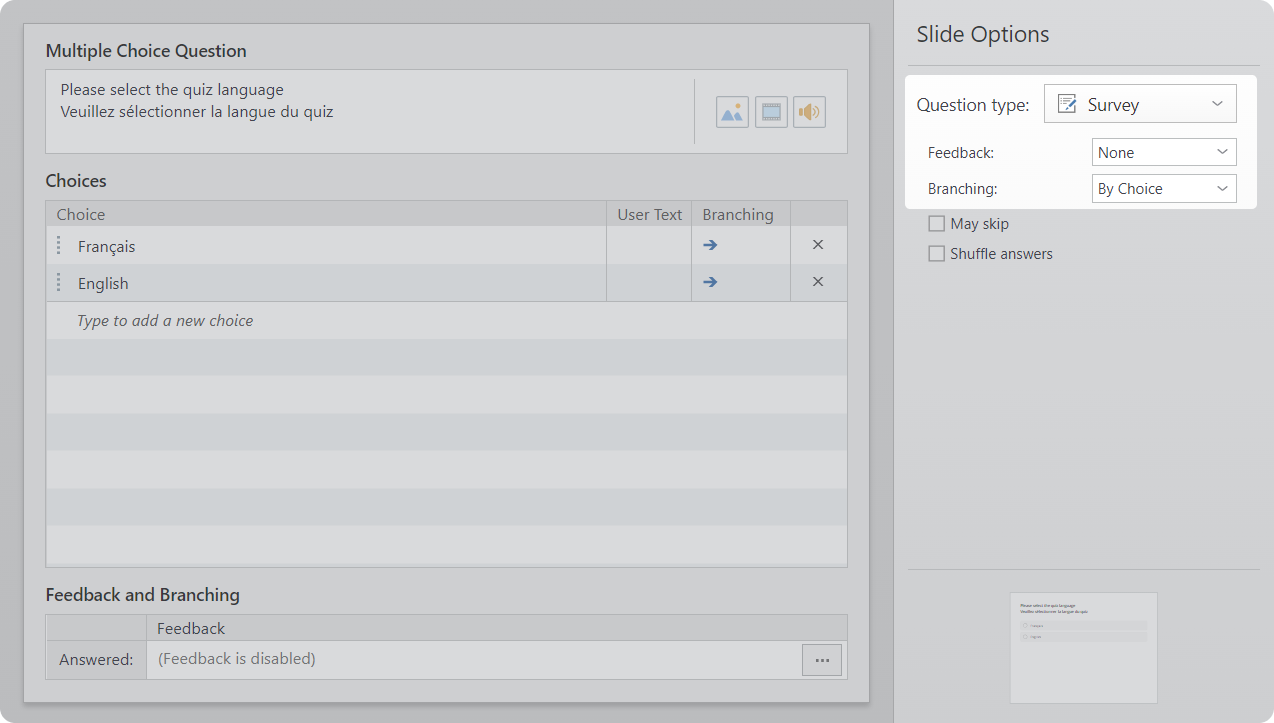The image size is (1274, 723).
Task: Click the drag handle beside English
Action: coord(59,282)
